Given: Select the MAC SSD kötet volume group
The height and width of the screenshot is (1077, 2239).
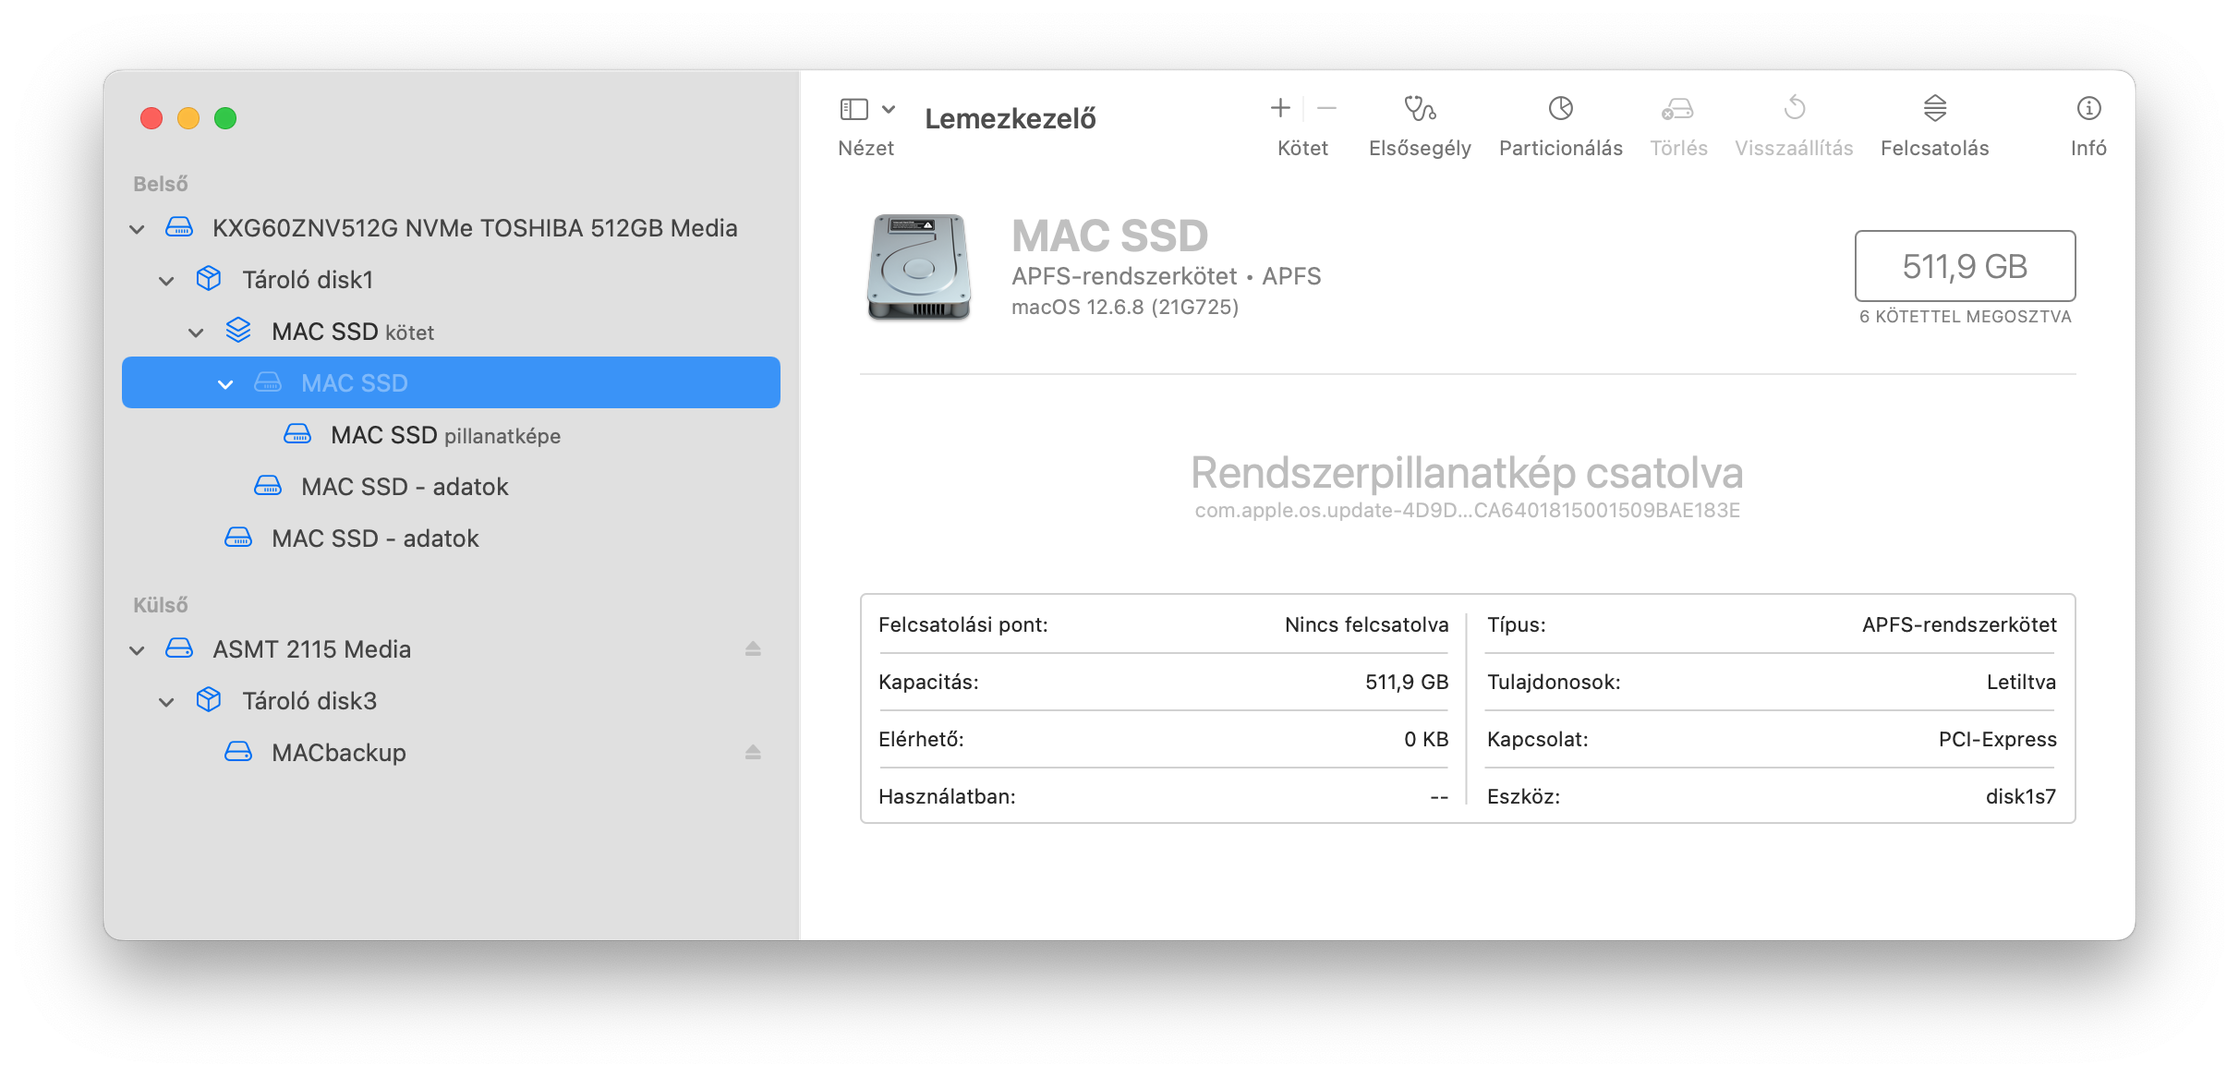Looking at the screenshot, I should [x=451, y=331].
